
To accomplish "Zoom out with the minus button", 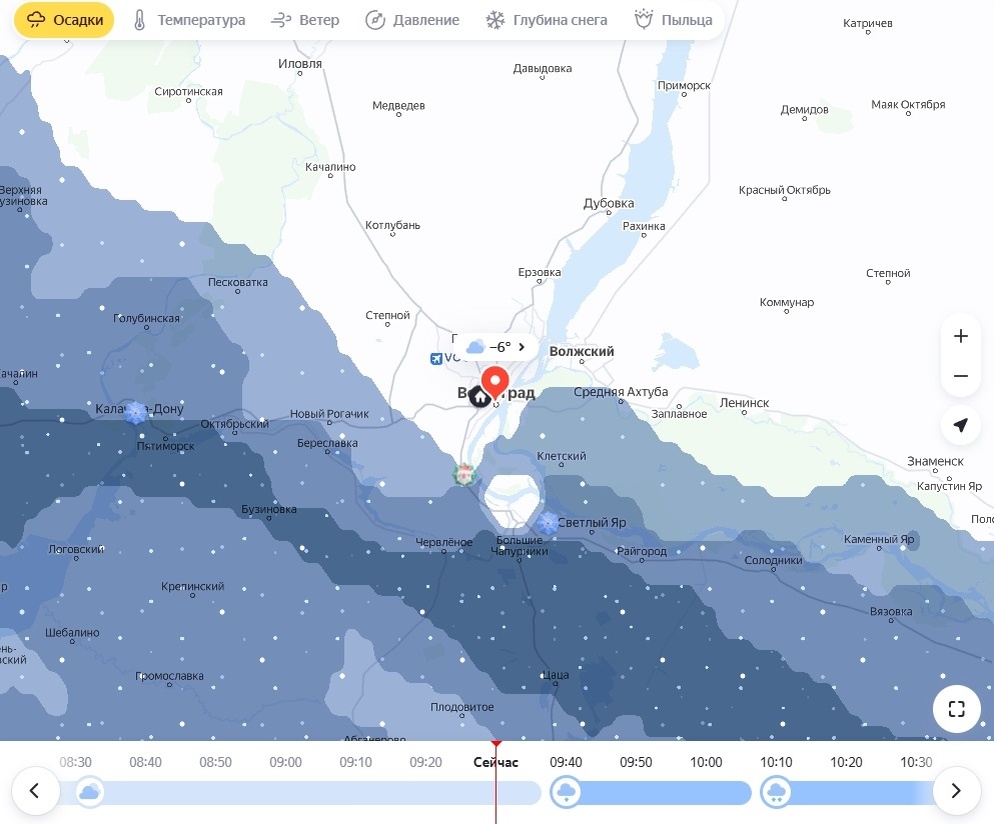I will [961, 376].
